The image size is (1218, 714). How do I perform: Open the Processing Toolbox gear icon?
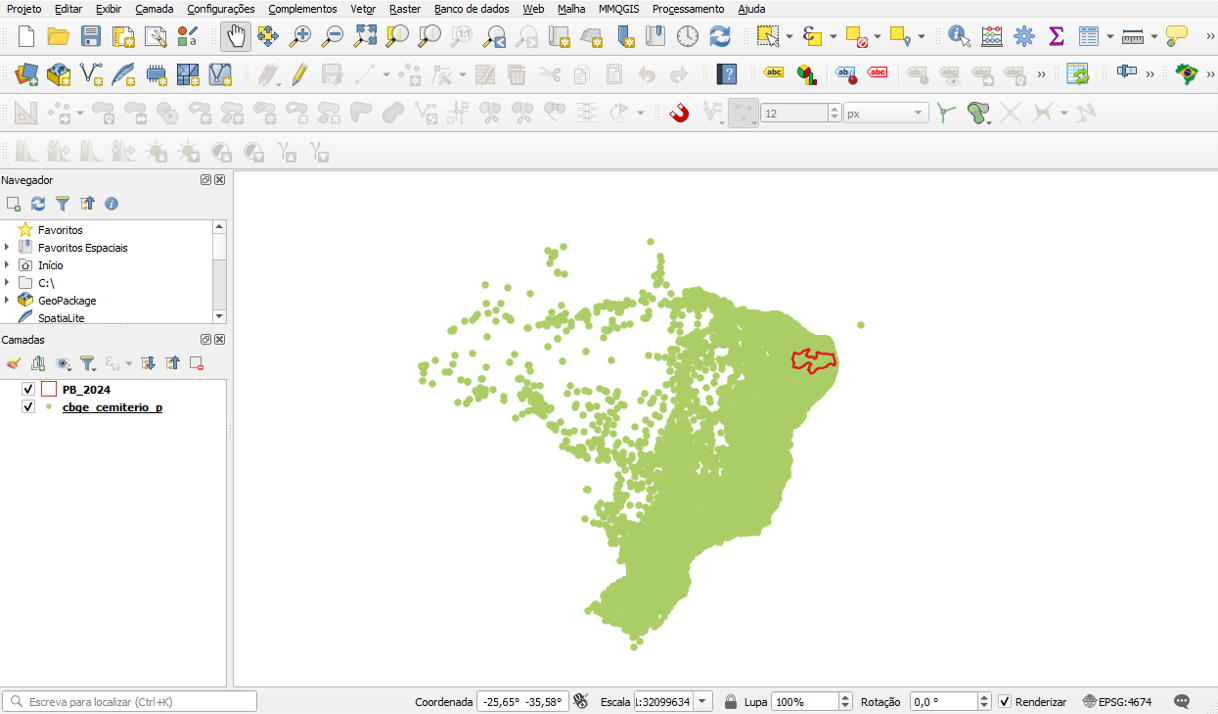[x=1024, y=37]
